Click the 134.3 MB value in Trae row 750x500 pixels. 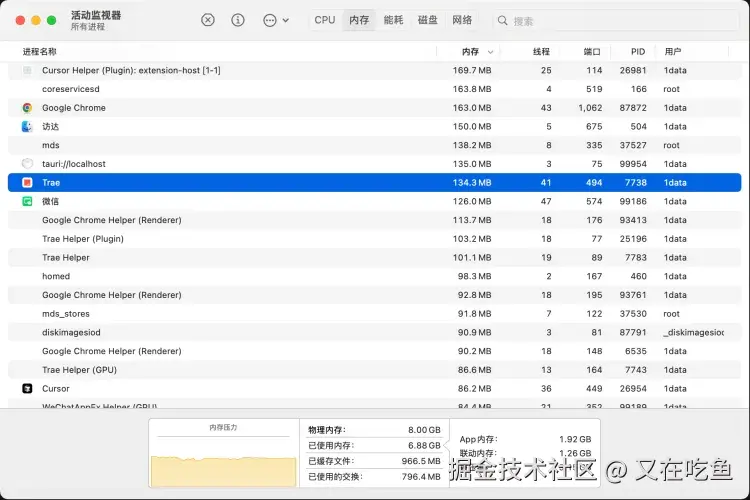pyautogui.click(x=472, y=182)
